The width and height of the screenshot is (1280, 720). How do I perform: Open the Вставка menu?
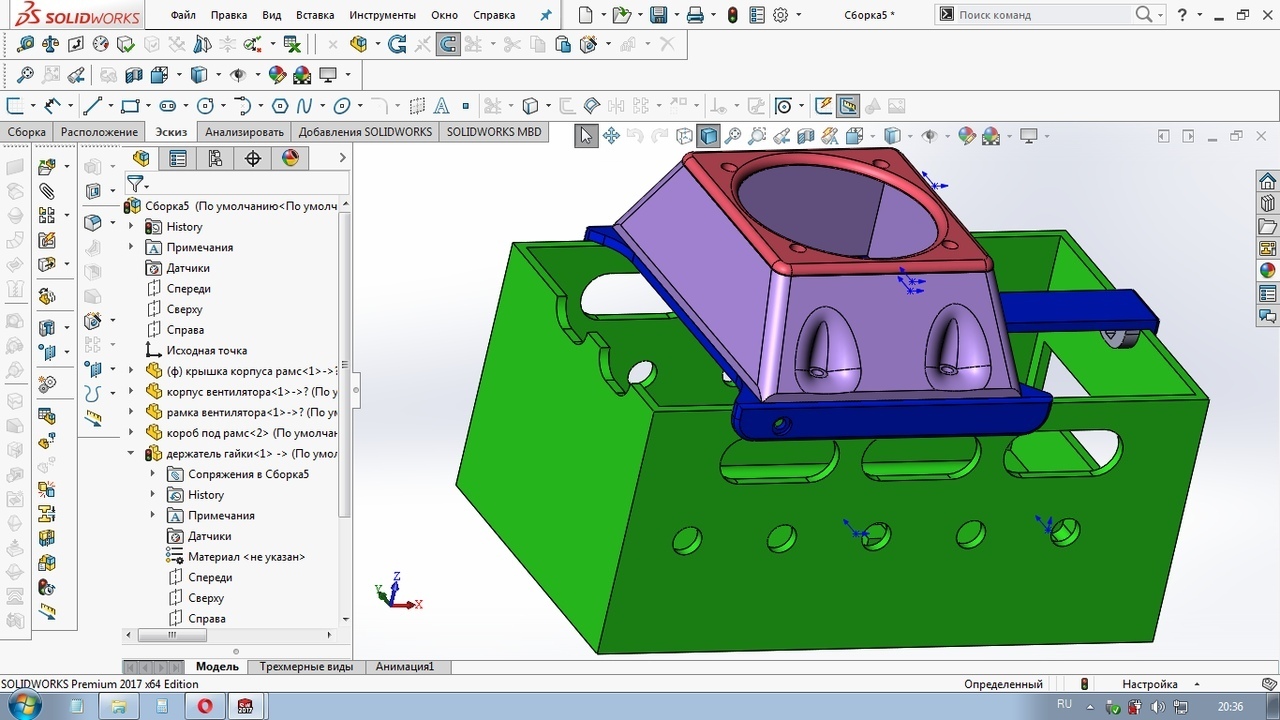315,15
